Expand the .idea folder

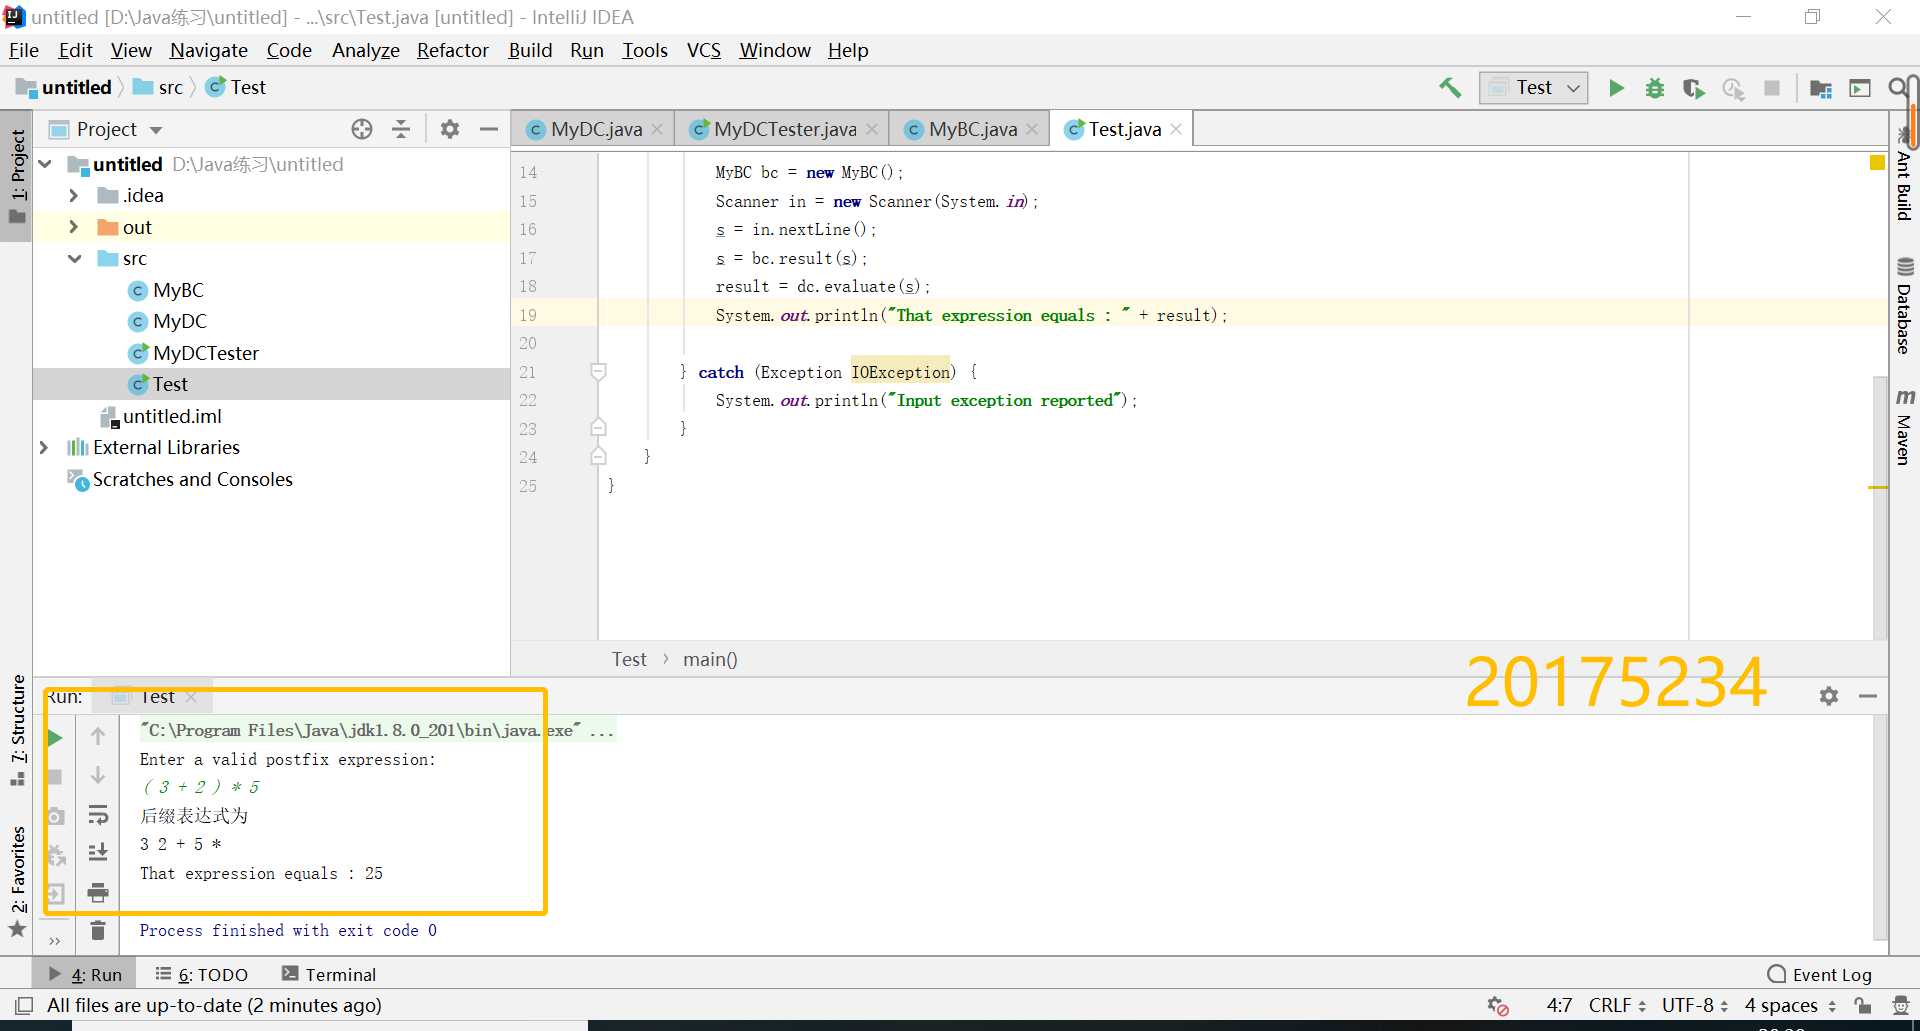(x=73, y=196)
